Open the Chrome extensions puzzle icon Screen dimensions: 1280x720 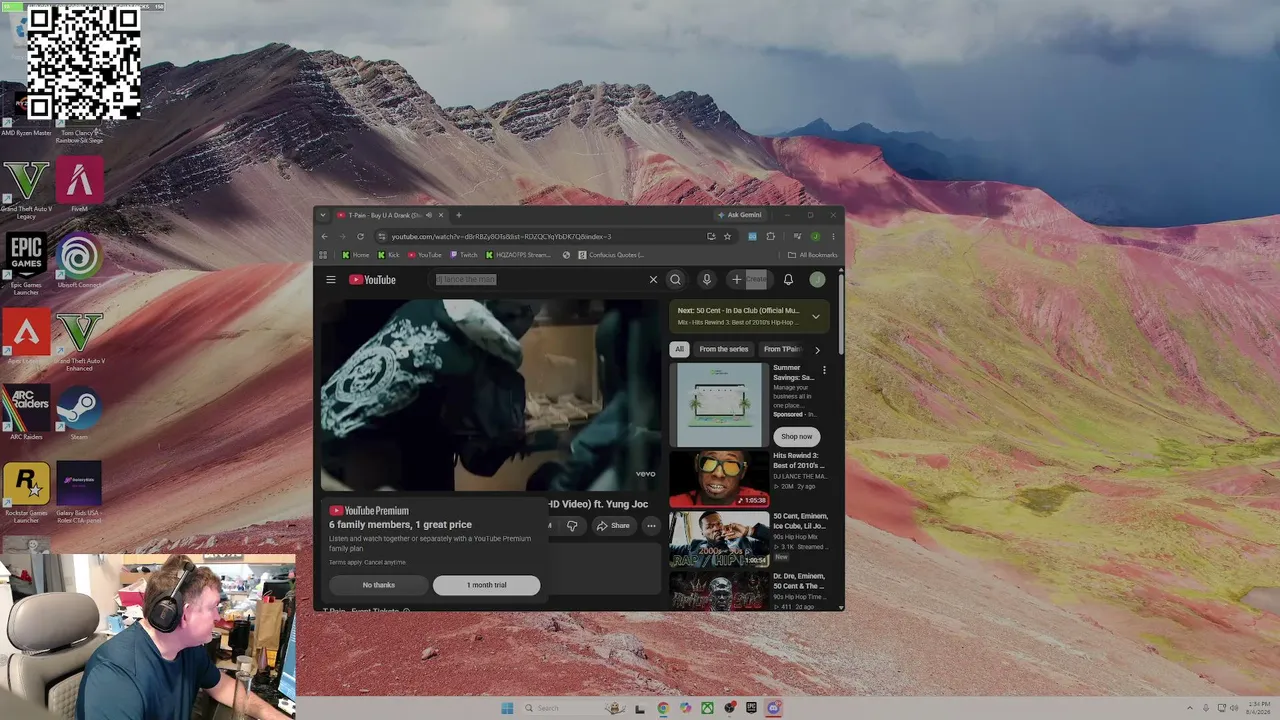[x=770, y=237]
